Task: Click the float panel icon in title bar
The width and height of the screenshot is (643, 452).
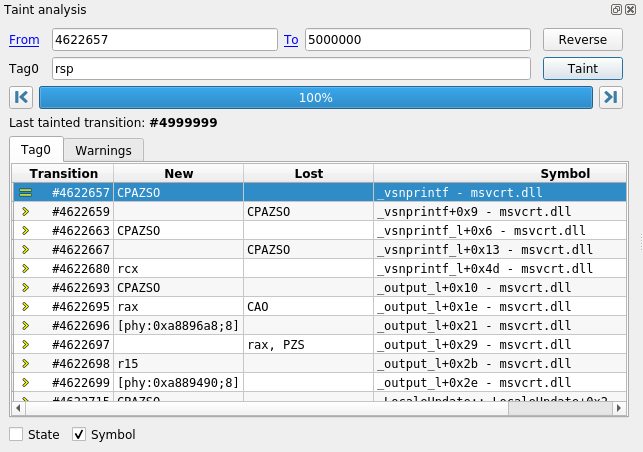Action: coord(616,10)
